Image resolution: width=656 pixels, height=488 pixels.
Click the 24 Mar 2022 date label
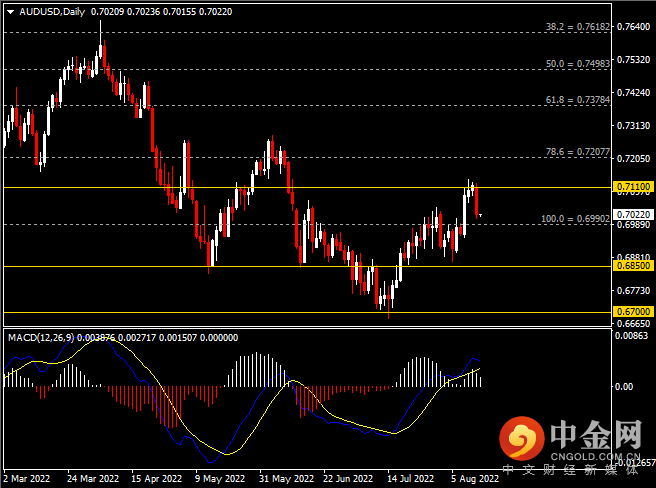point(93,478)
